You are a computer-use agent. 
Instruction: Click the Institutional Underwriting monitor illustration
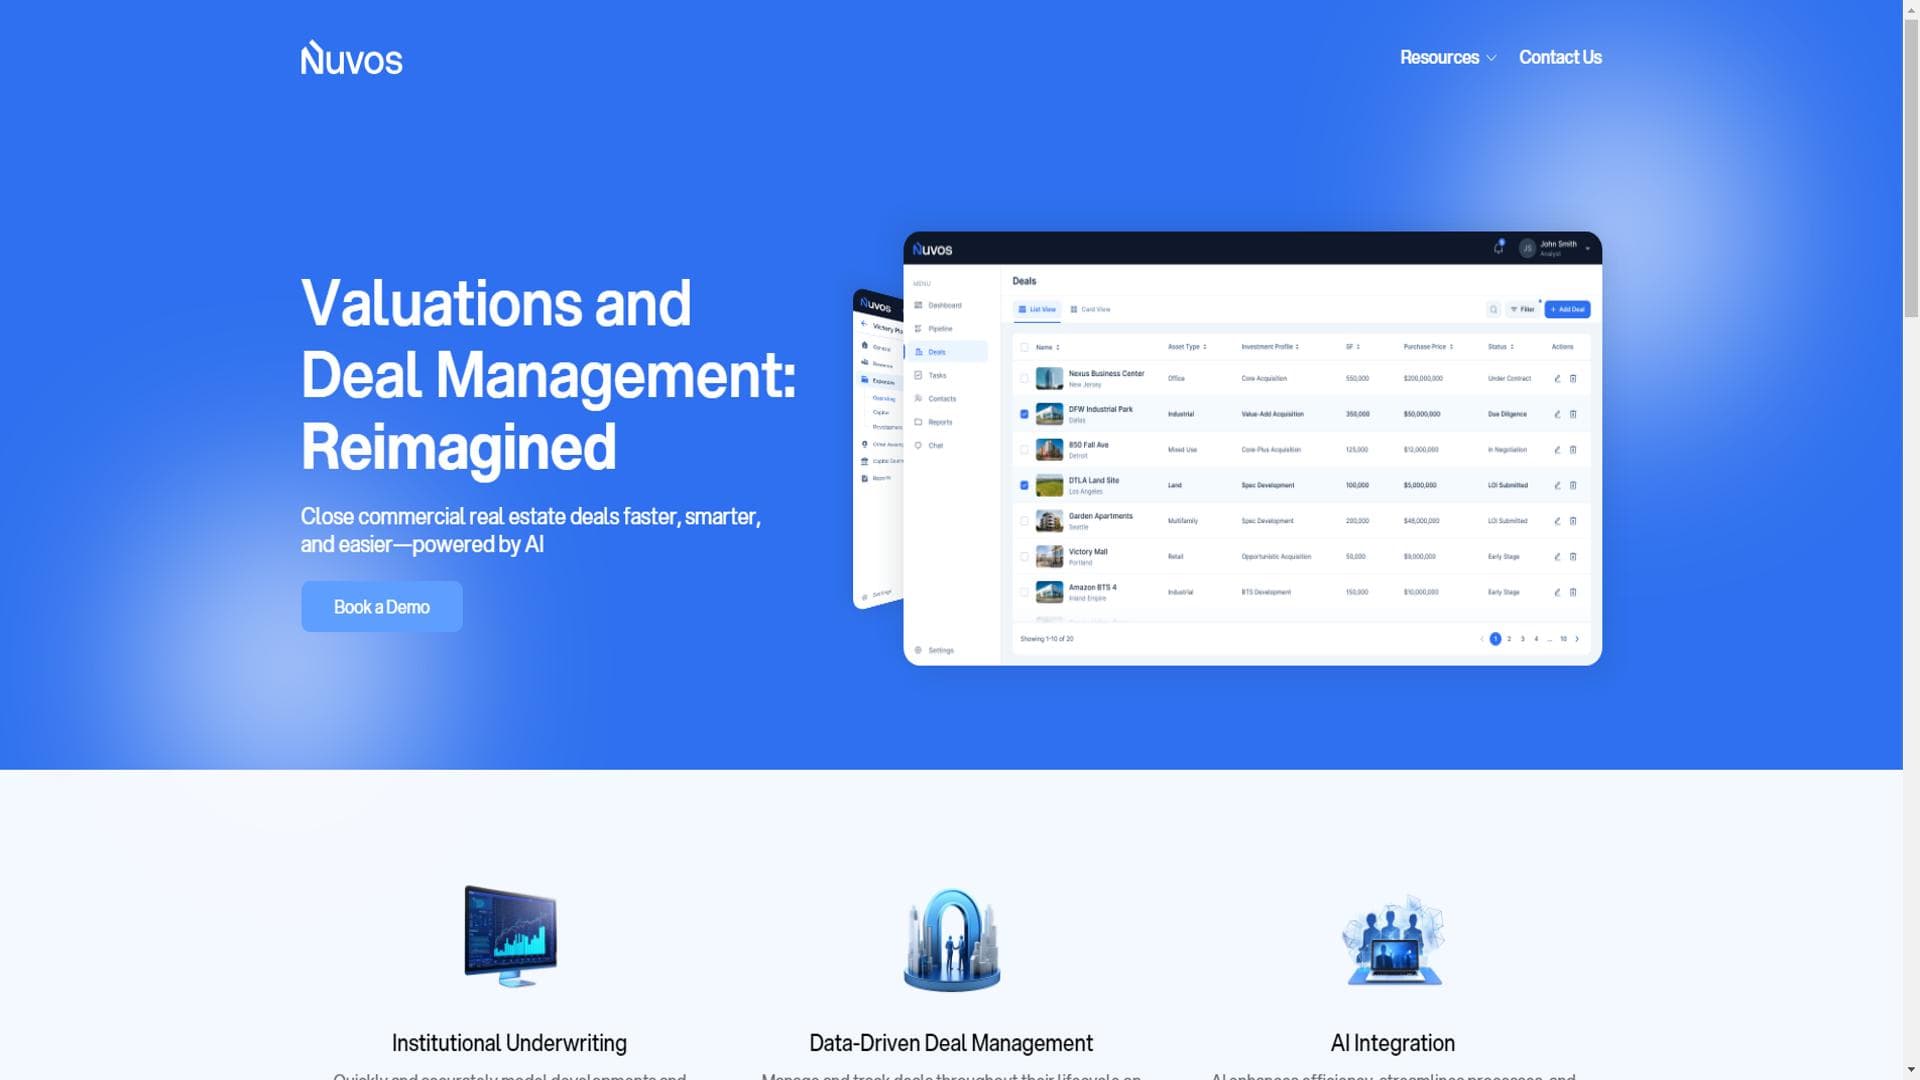(510, 937)
